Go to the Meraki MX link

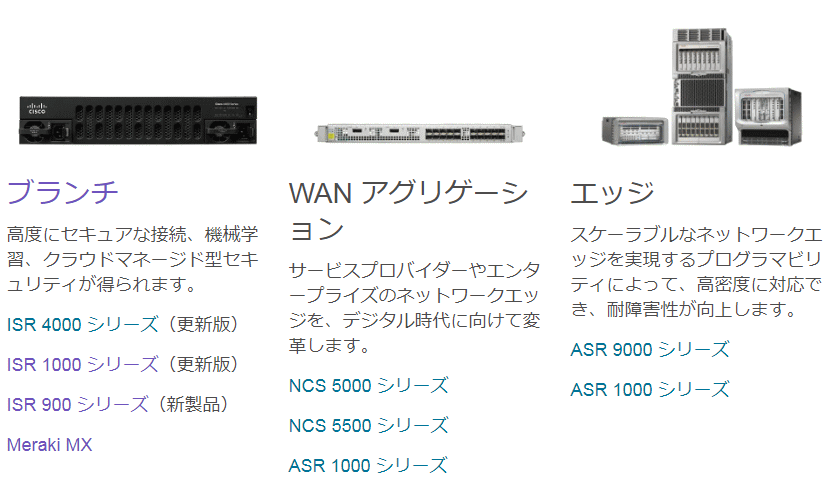pyautogui.click(x=49, y=445)
